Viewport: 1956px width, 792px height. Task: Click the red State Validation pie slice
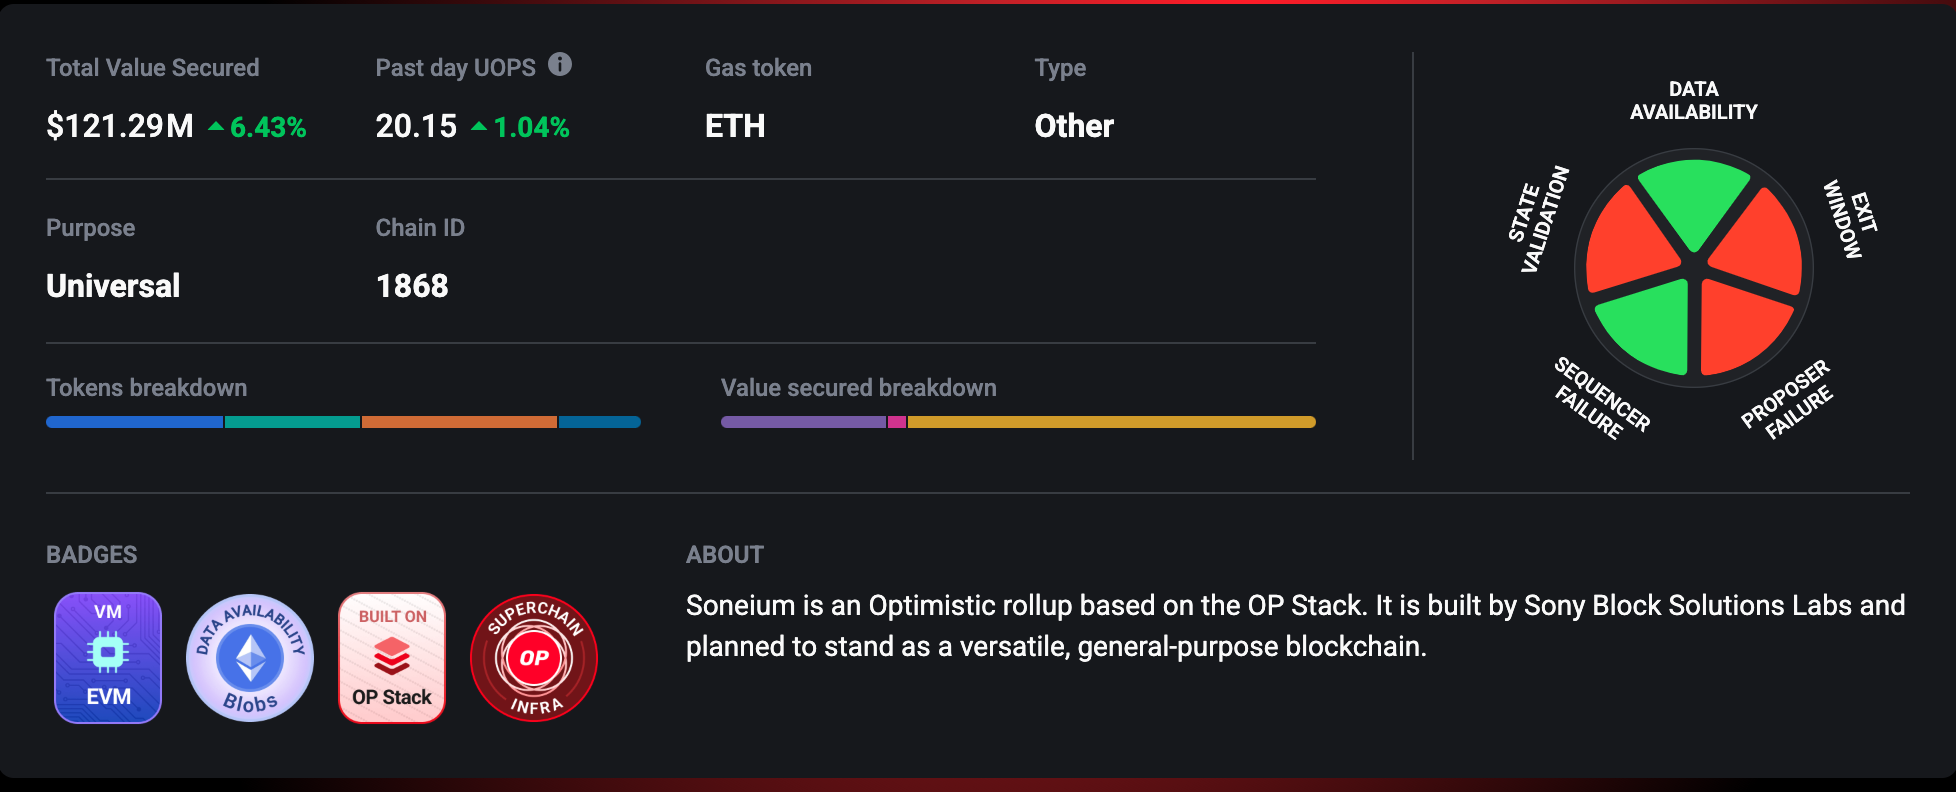point(1627,243)
